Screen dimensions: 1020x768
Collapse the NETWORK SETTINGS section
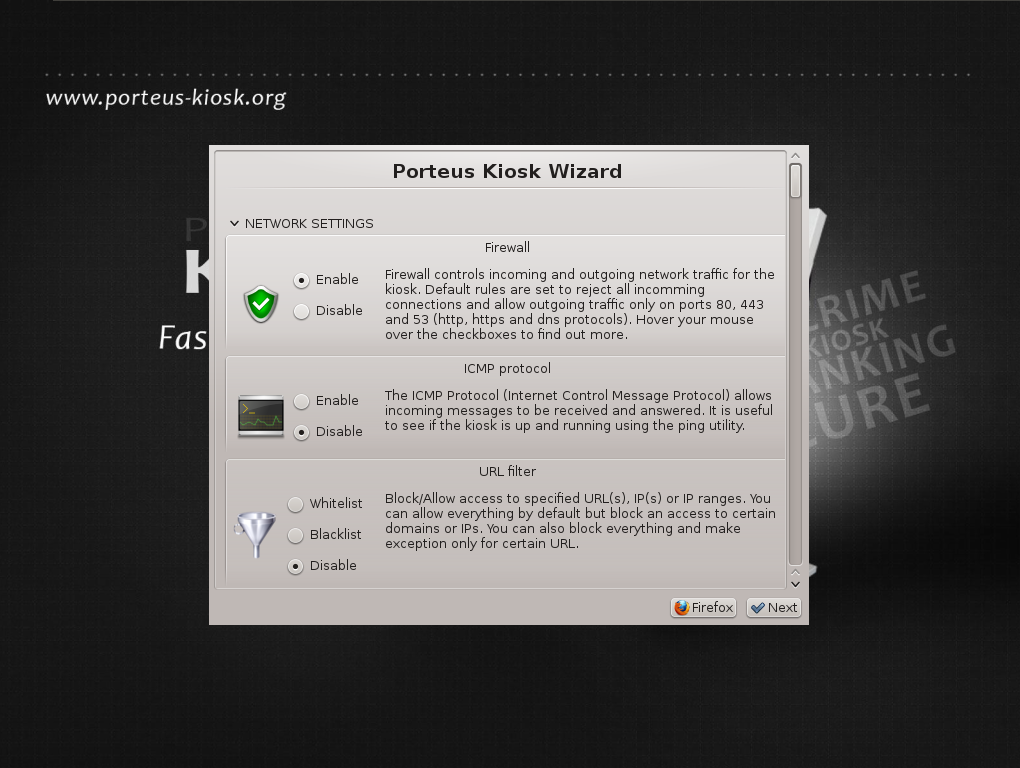[234, 224]
